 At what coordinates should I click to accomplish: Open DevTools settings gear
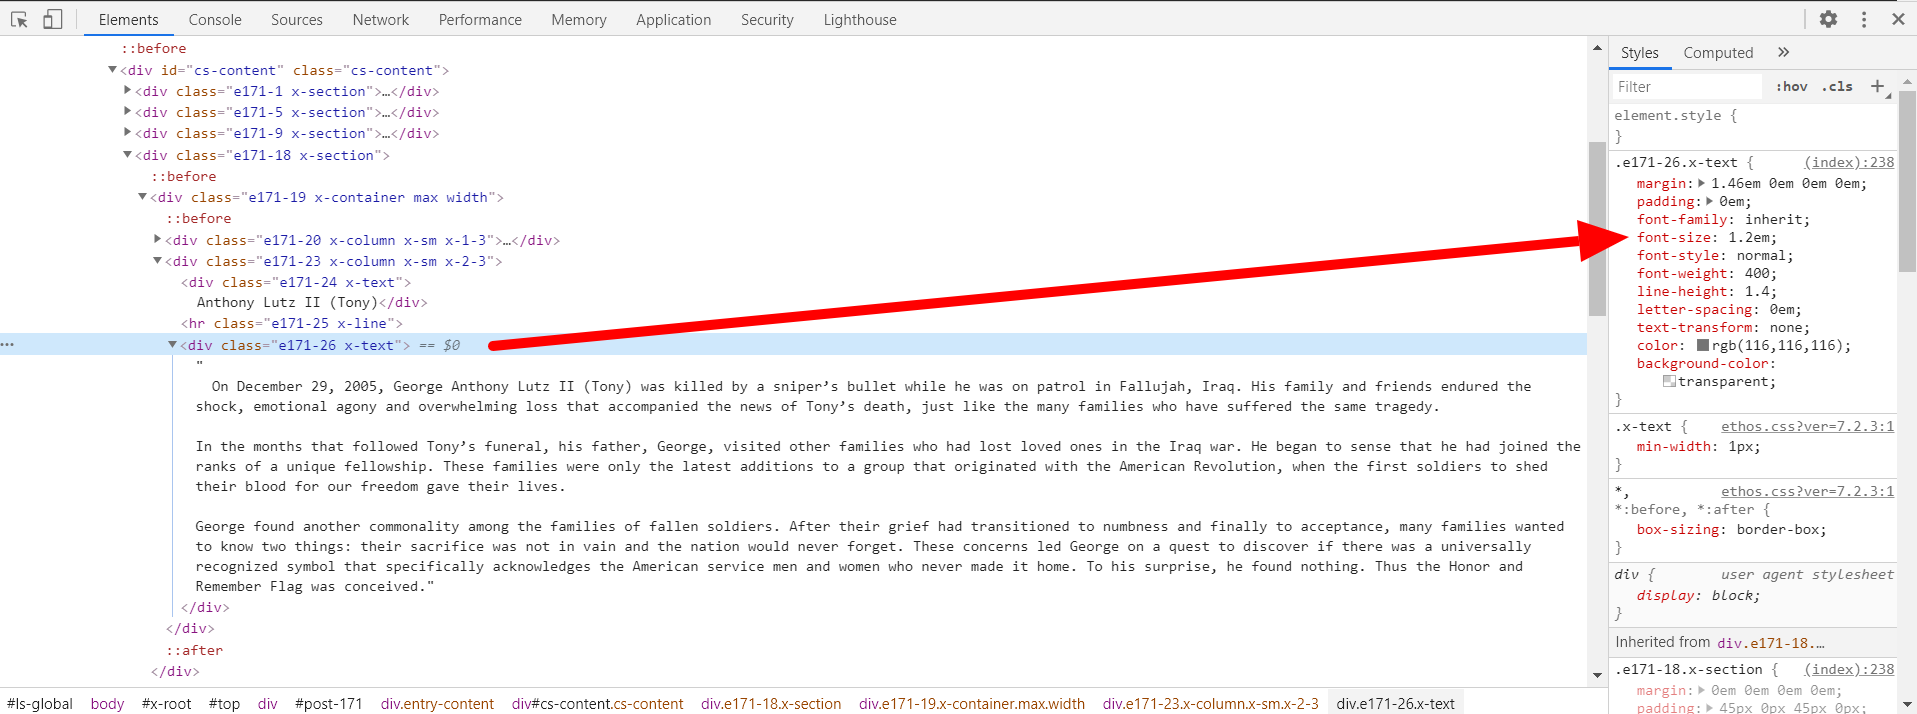[1828, 19]
